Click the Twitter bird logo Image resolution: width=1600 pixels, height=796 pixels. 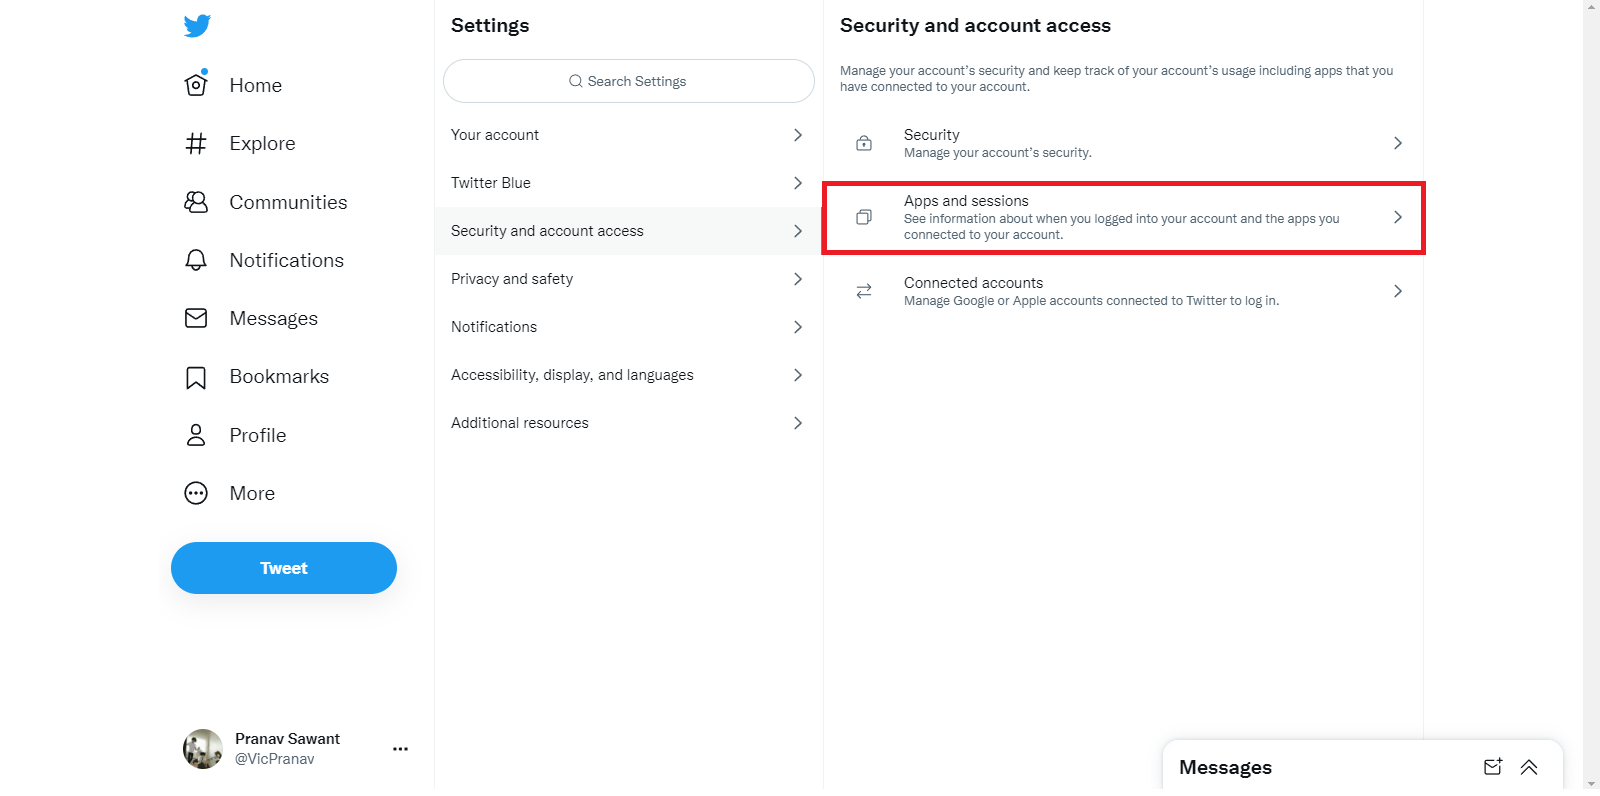[197, 26]
